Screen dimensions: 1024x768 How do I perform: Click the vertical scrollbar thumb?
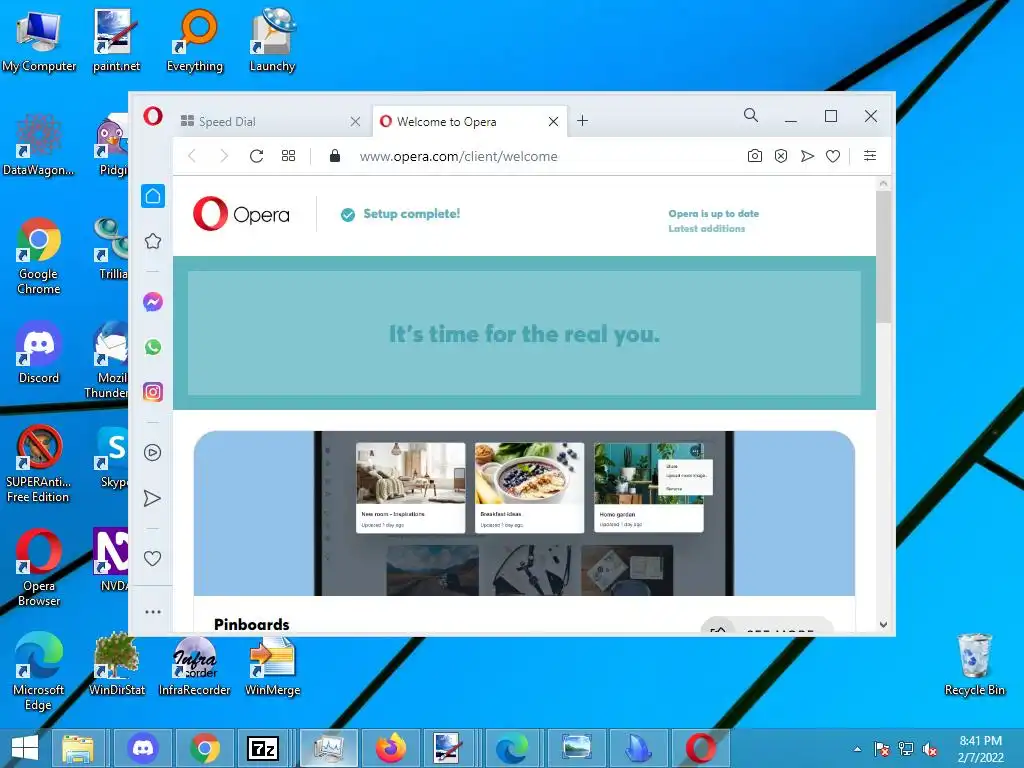(884, 257)
